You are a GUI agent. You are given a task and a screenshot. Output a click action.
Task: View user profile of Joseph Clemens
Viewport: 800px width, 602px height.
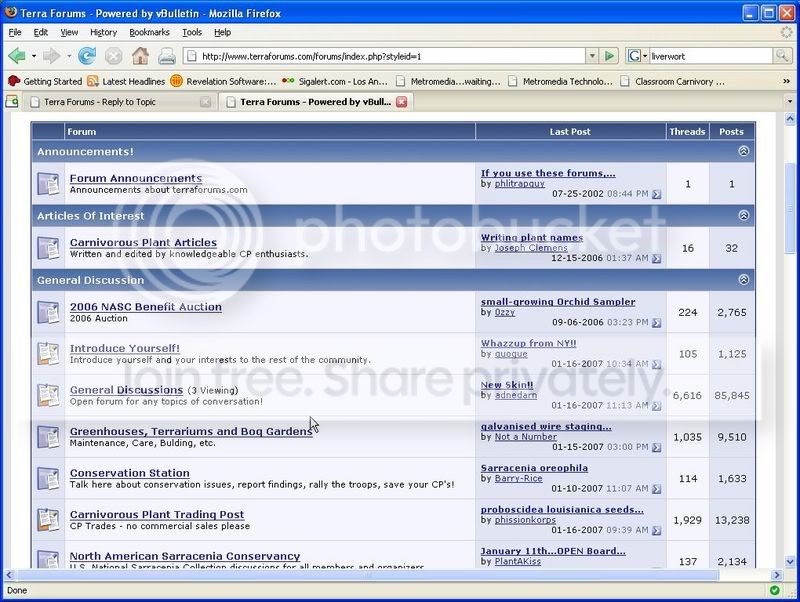pos(531,247)
